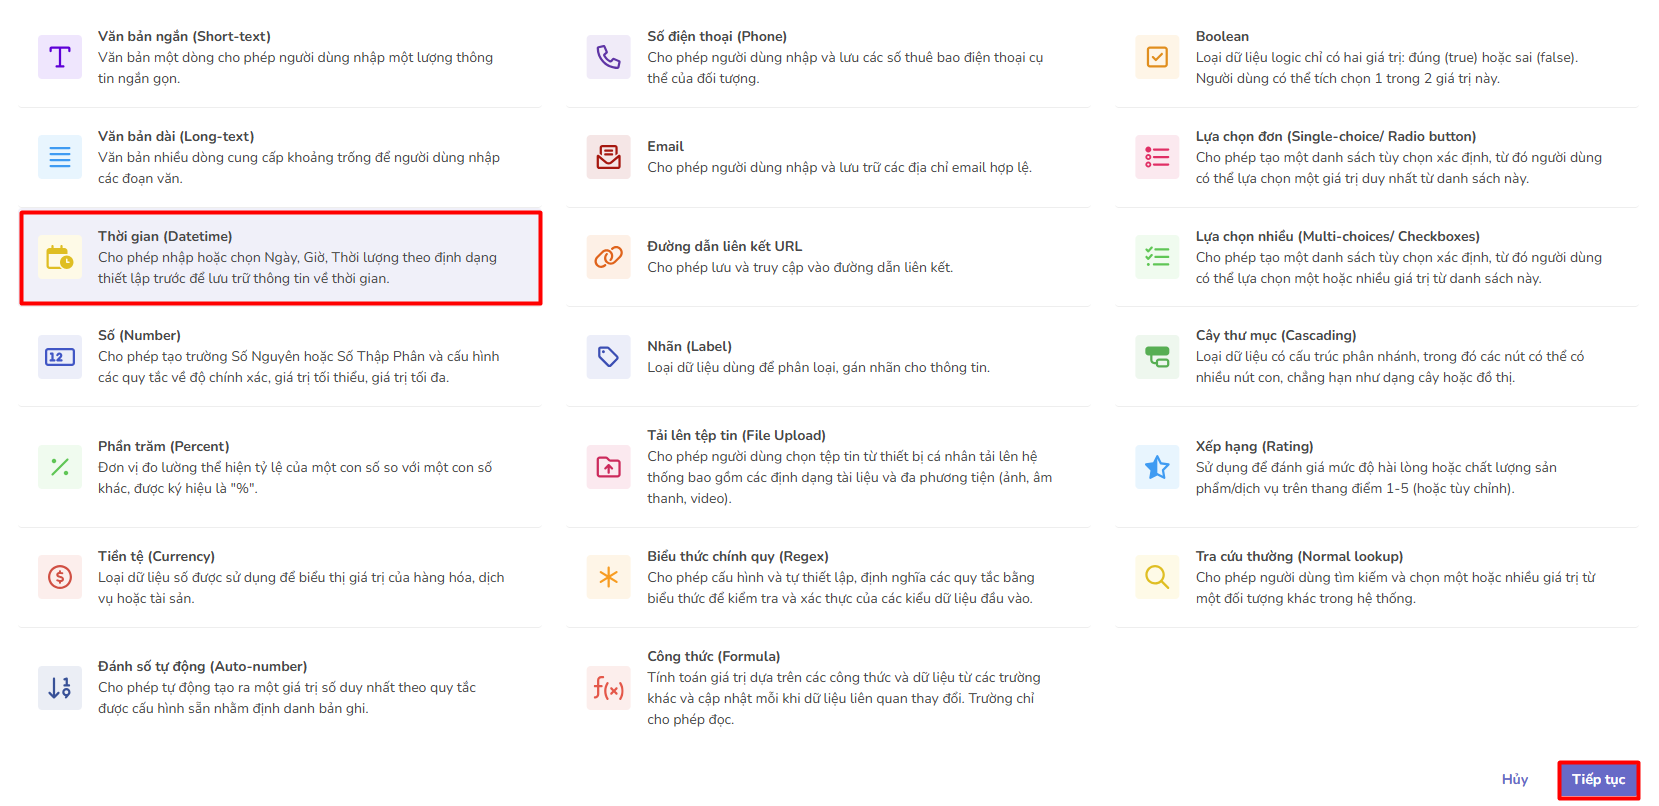Select the Currency dollar icon

(60, 577)
